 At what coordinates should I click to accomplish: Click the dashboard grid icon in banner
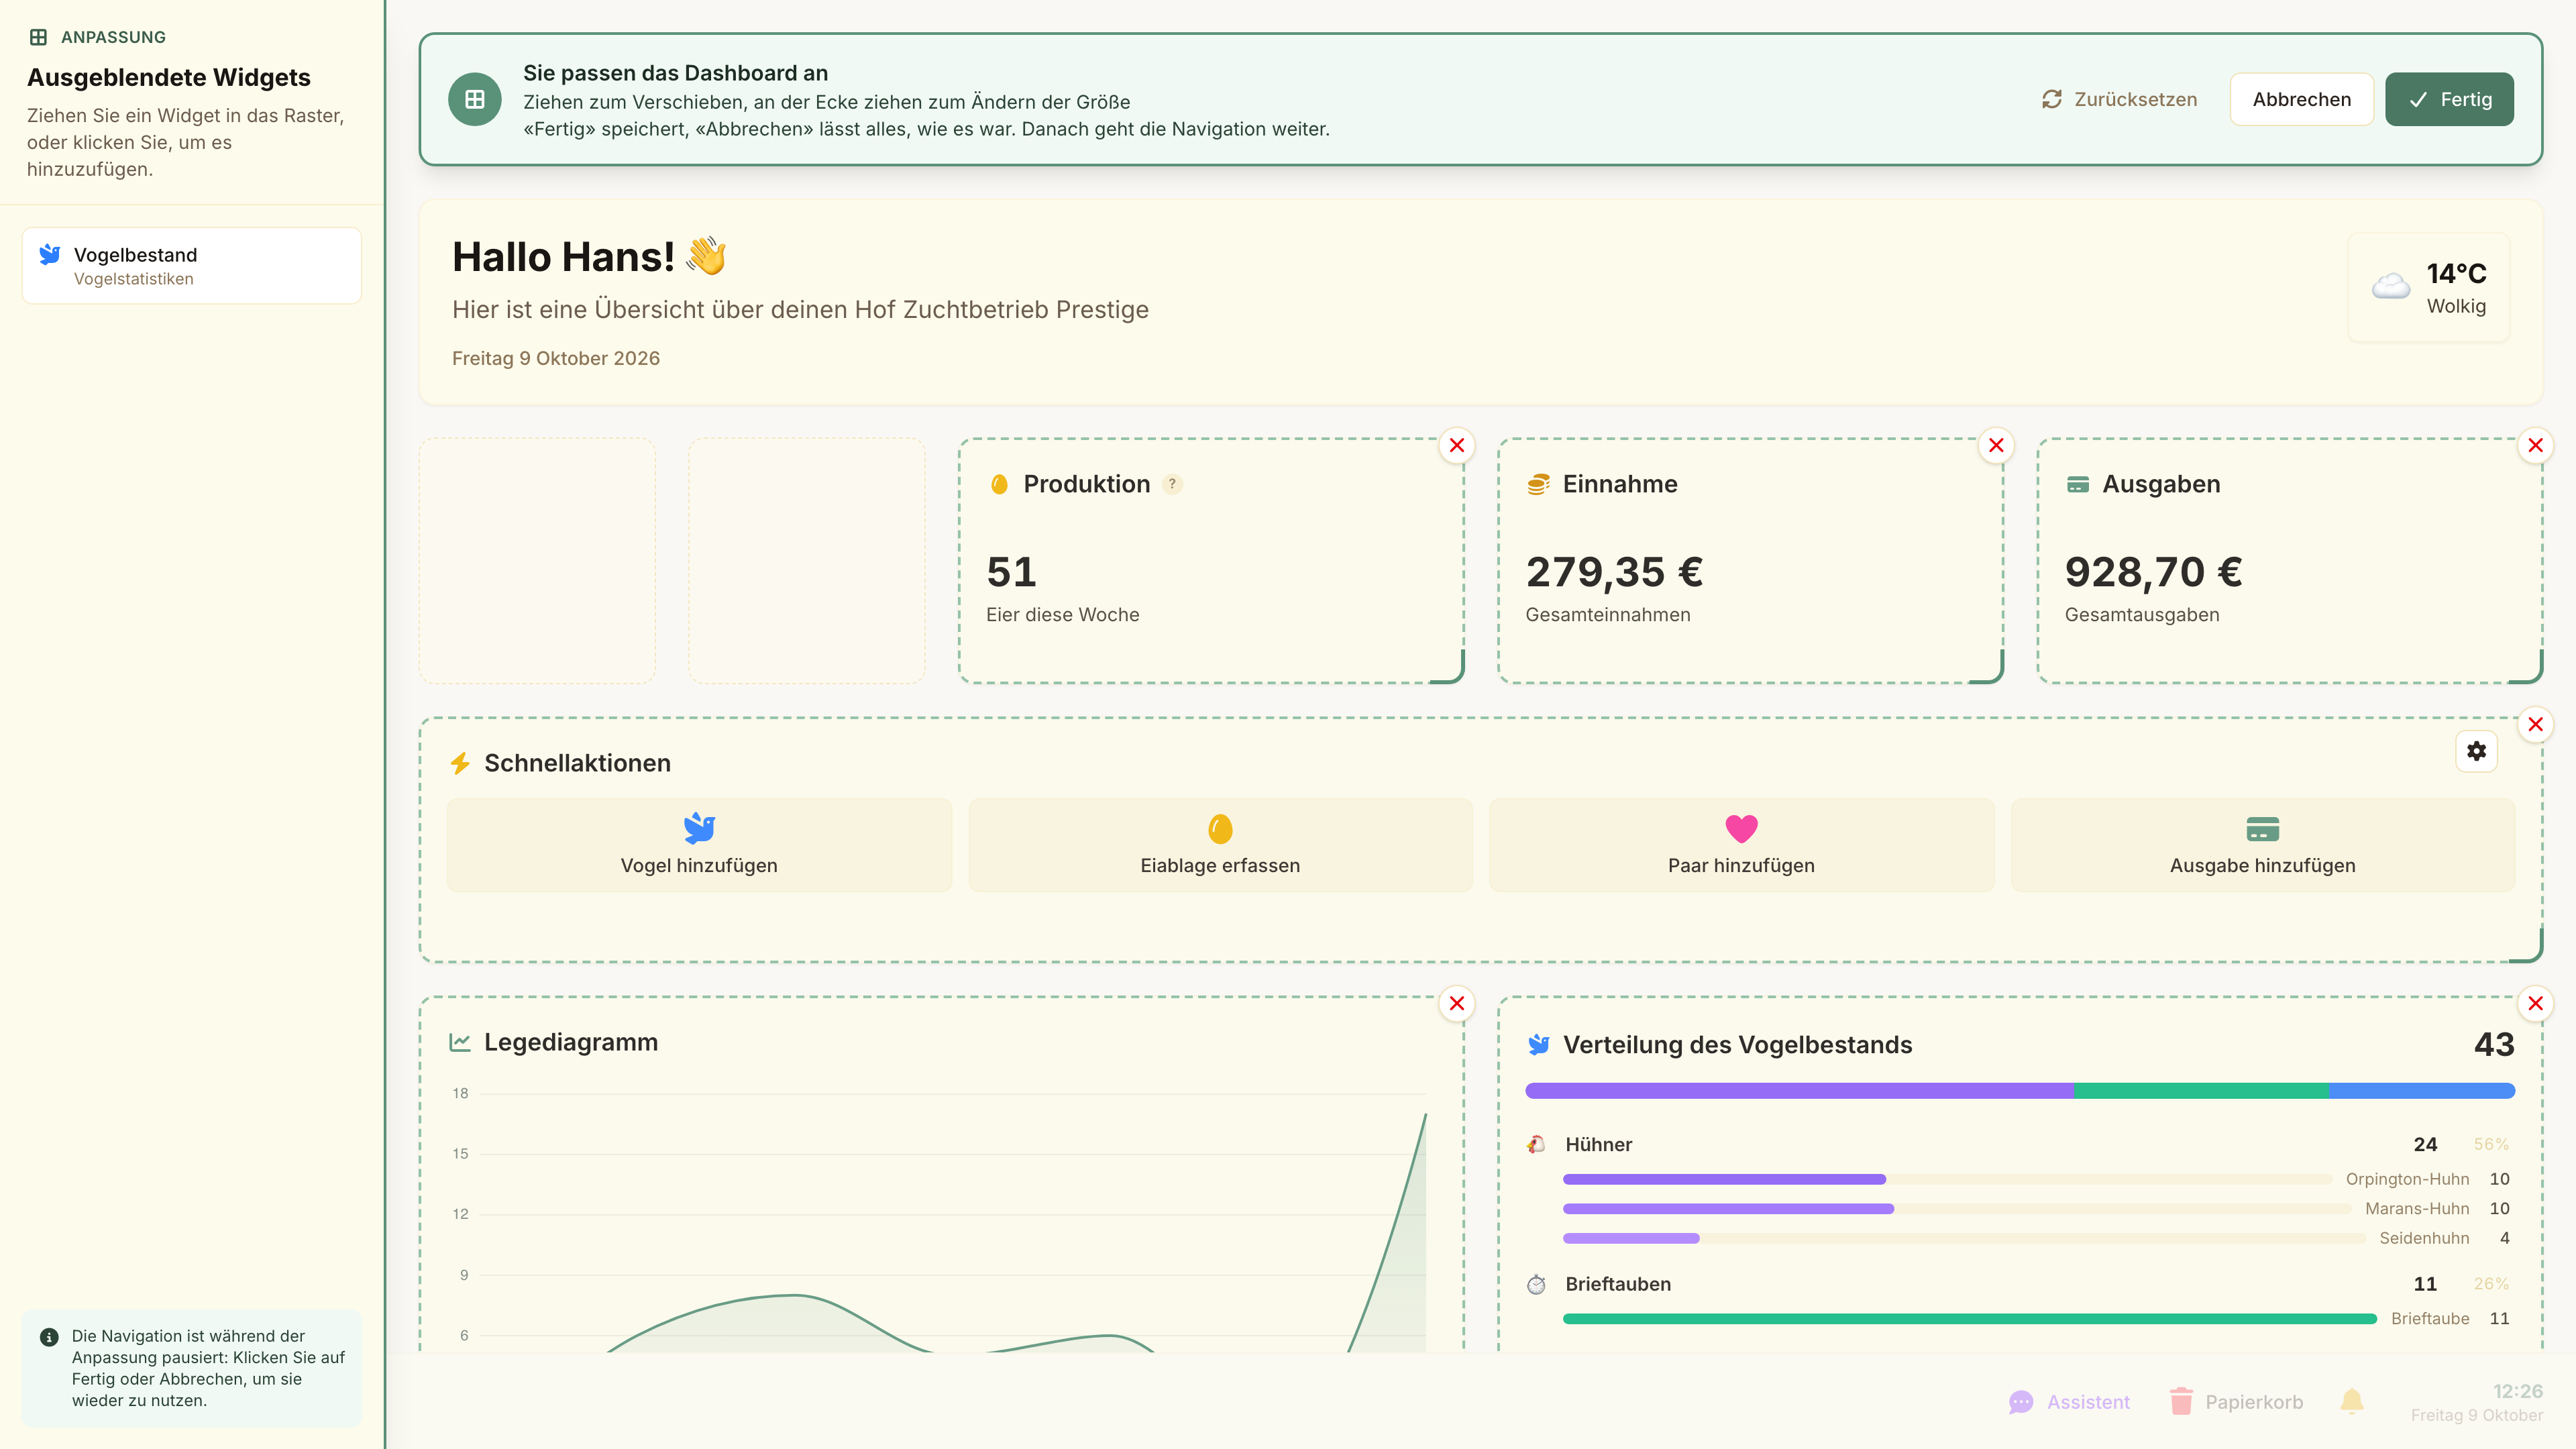click(x=475, y=99)
